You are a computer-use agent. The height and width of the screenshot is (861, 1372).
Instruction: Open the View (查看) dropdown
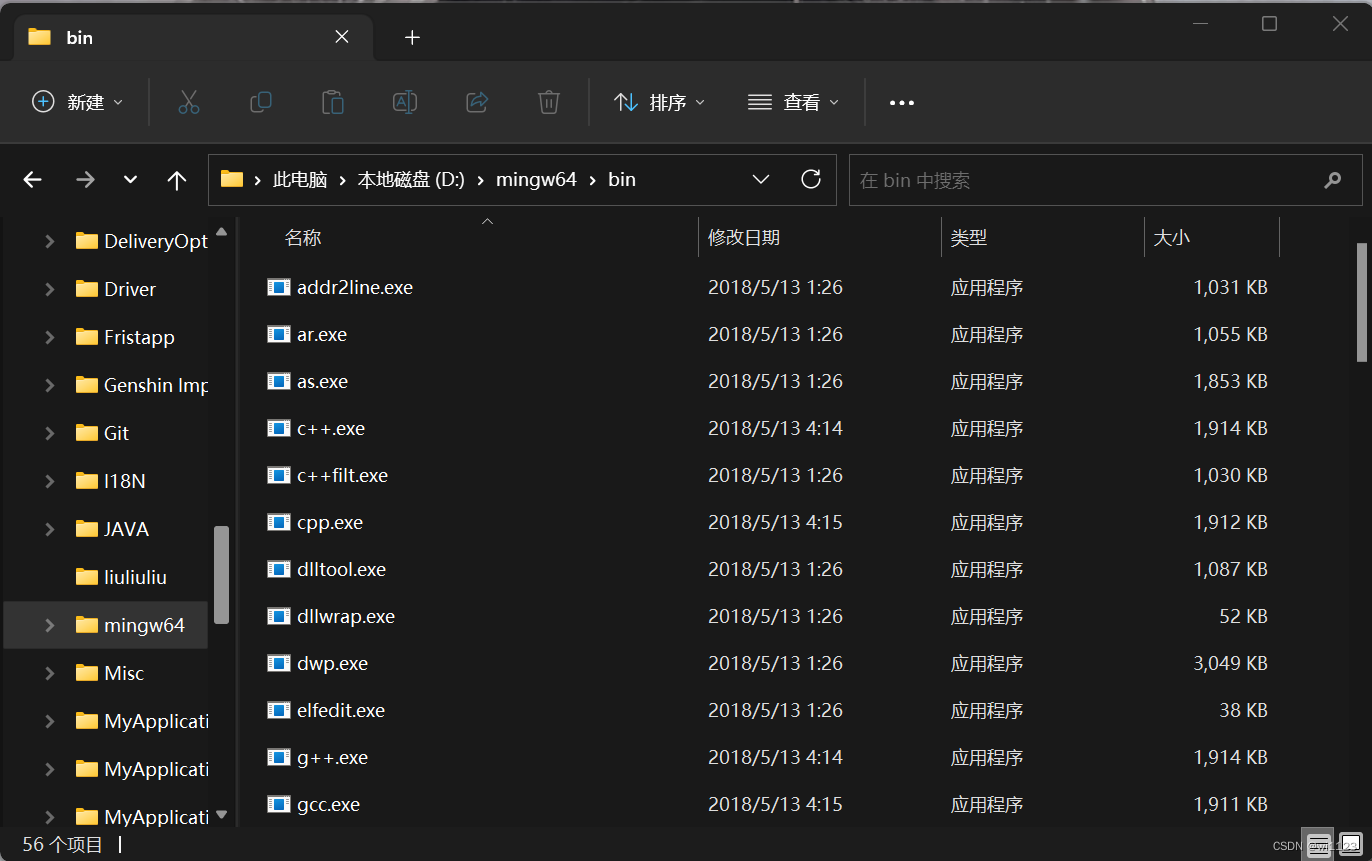point(793,102)
